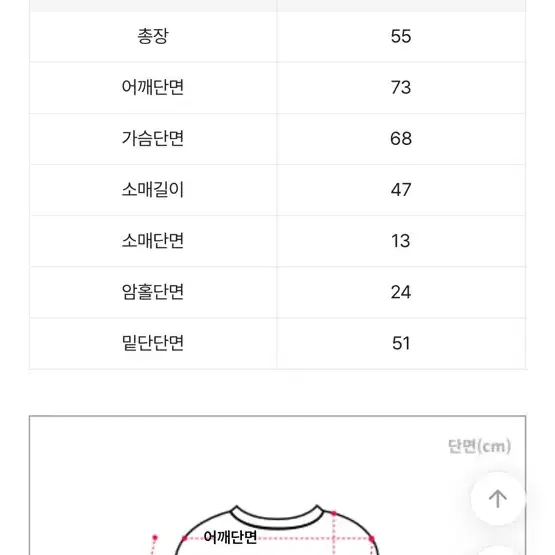Click the left shoulder pink measurement dot
Screen dimensions: 555x555
[x=184, y=539]
